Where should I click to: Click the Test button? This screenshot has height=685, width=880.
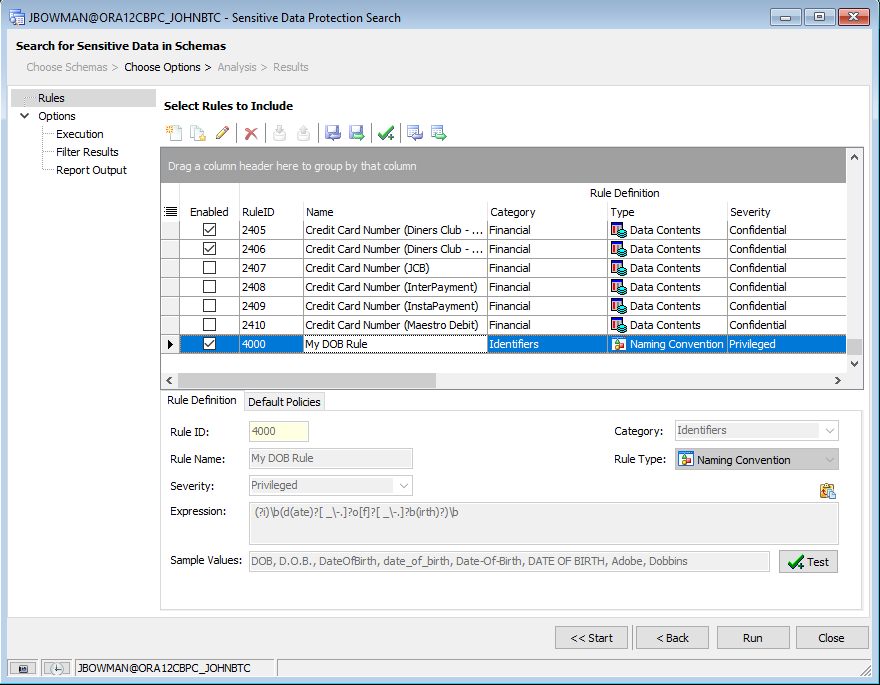[808, 562]
